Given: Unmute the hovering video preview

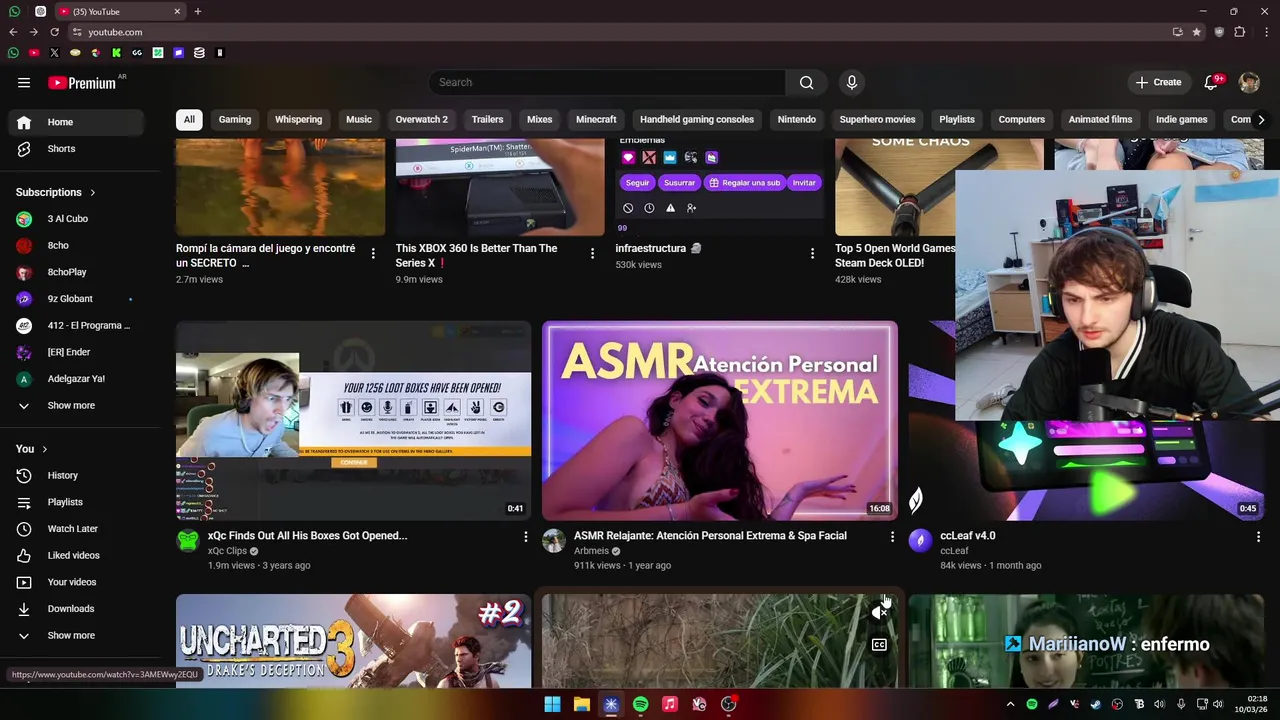Looking at the screenshot, I should coord(879,612).
